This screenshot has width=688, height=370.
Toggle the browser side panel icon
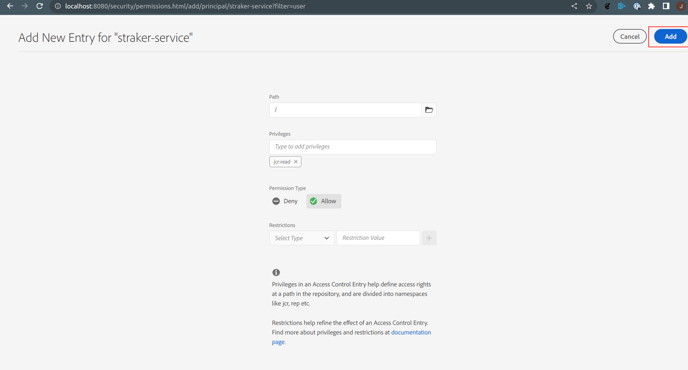[666, 6]
